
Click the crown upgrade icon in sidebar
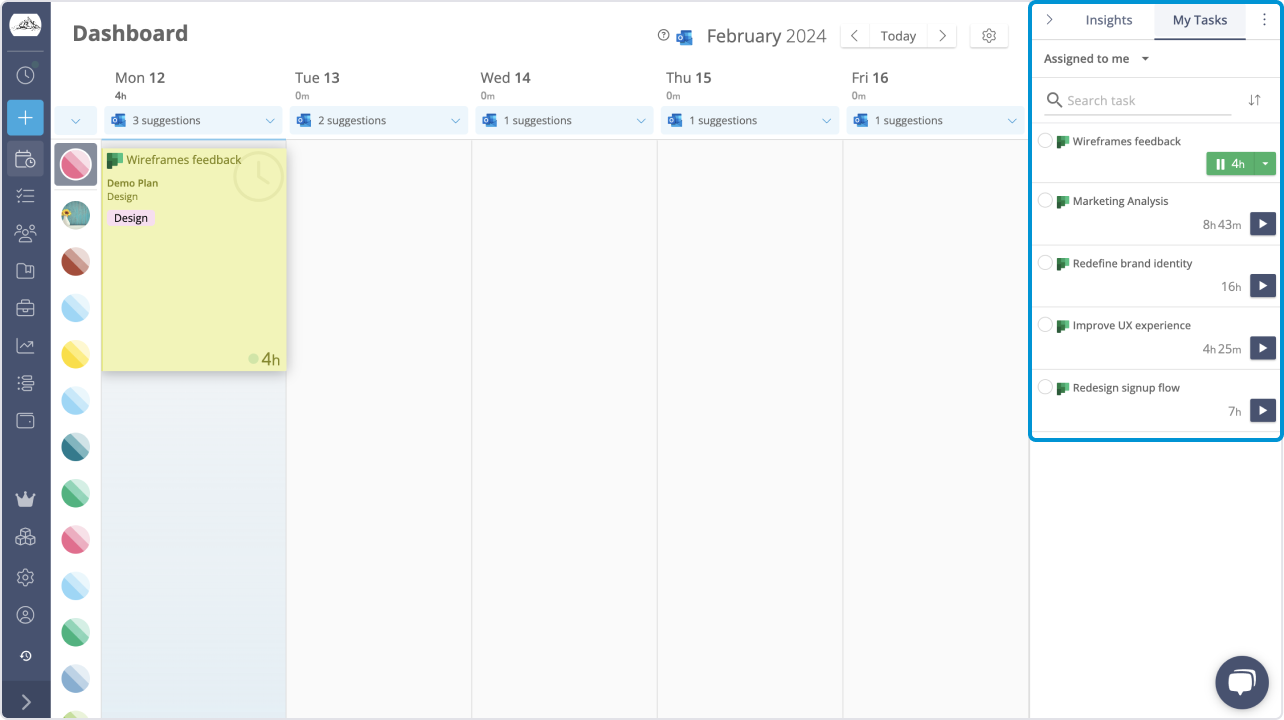pyautogui.click(x=25, y=499)
